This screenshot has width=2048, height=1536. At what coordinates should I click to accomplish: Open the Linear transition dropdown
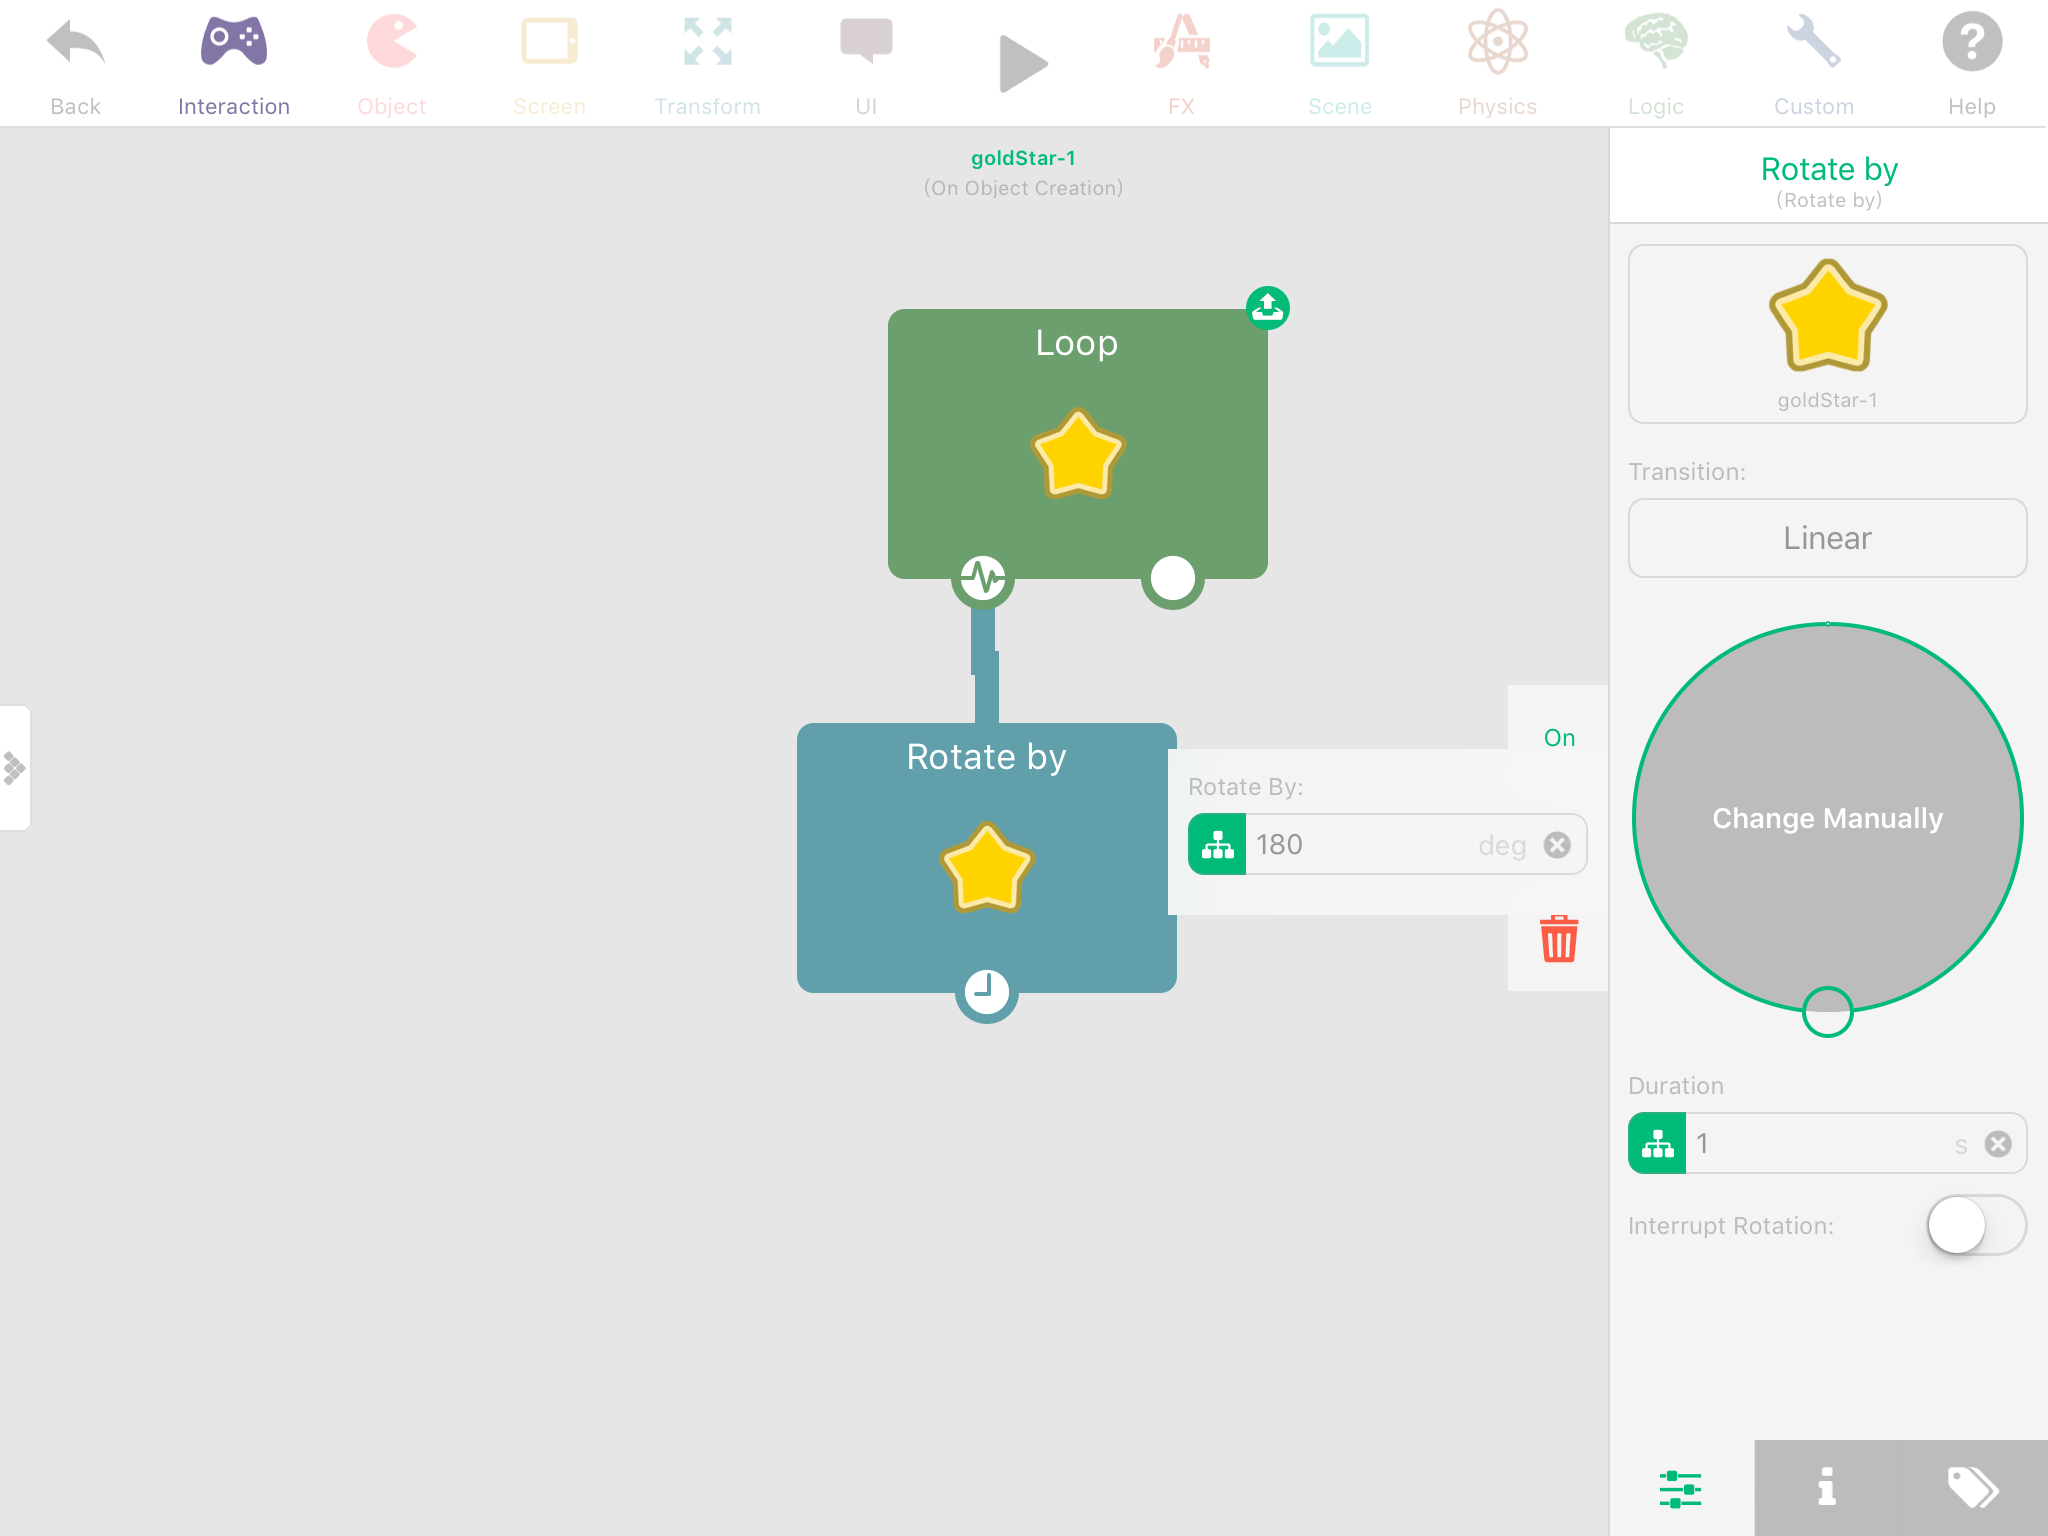[1827, 538]
